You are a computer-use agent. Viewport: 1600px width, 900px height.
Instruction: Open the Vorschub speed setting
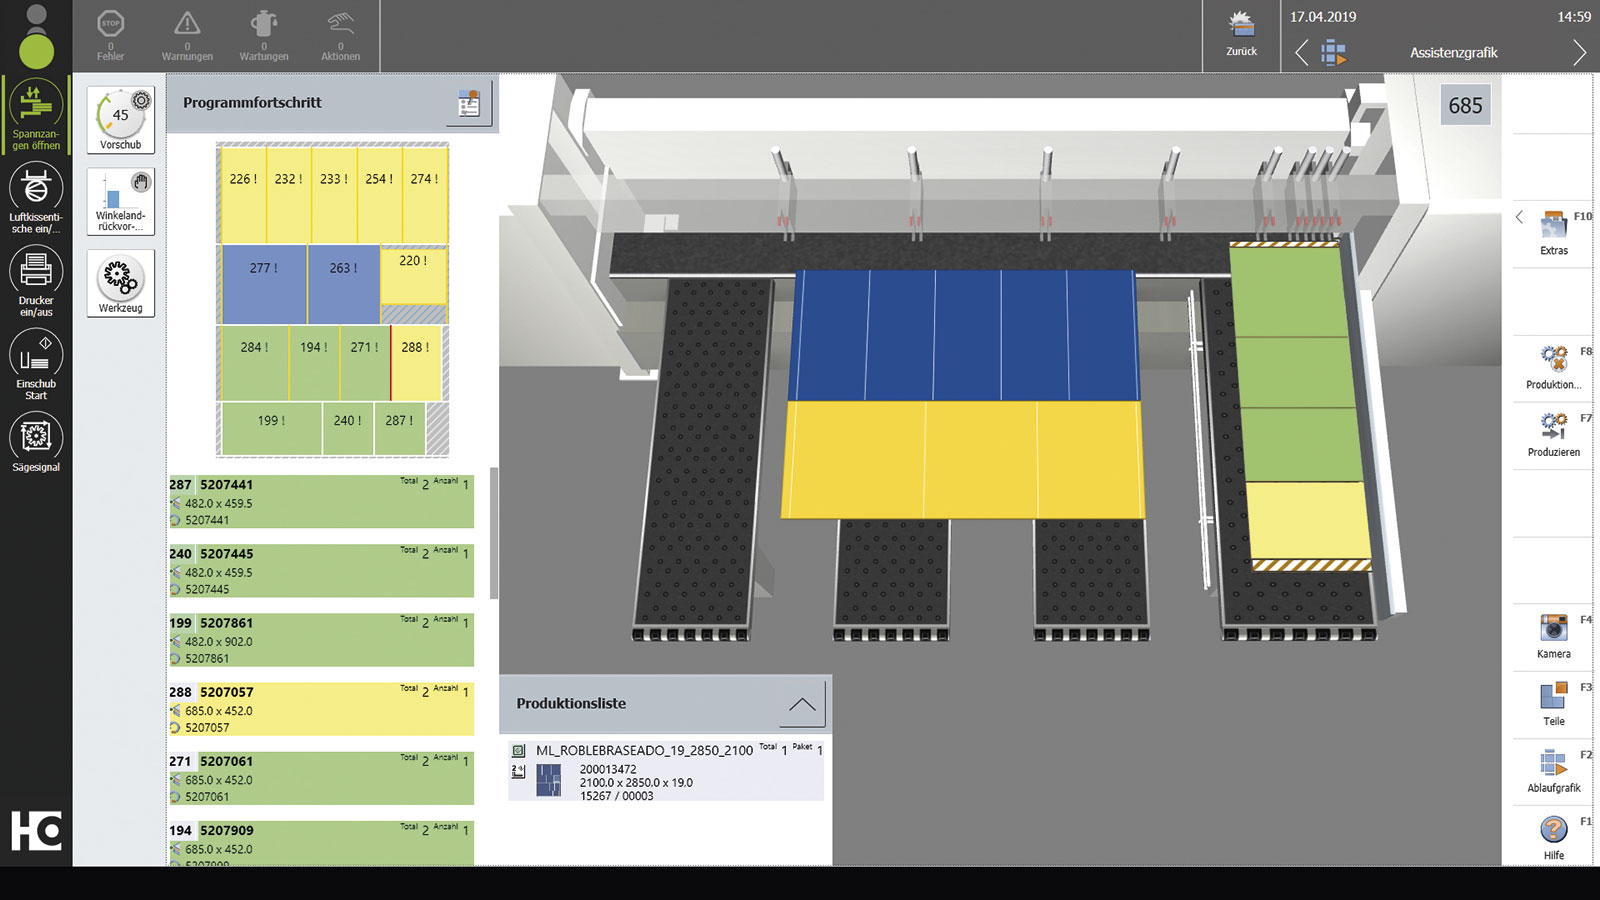click(121, 119)
